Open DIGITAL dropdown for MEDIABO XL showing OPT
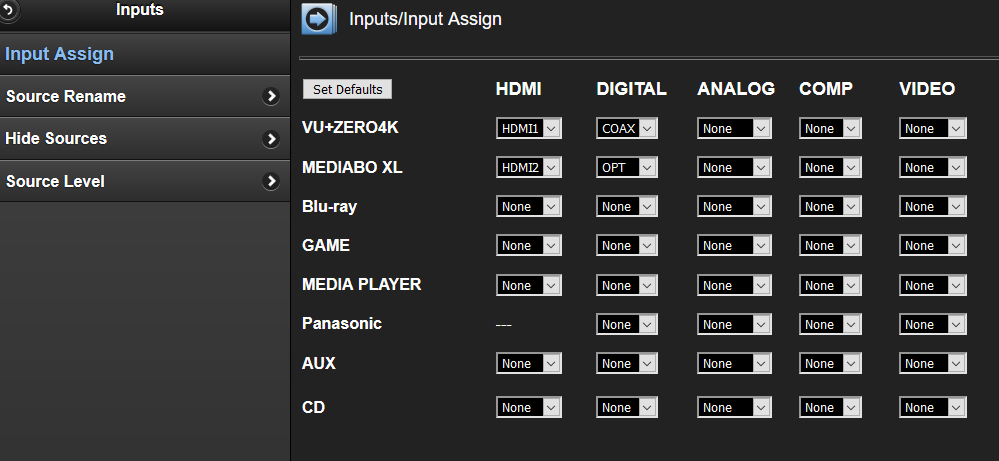This screenshot has width=999, height=461. pyautogui.click(x=627, y=167)
